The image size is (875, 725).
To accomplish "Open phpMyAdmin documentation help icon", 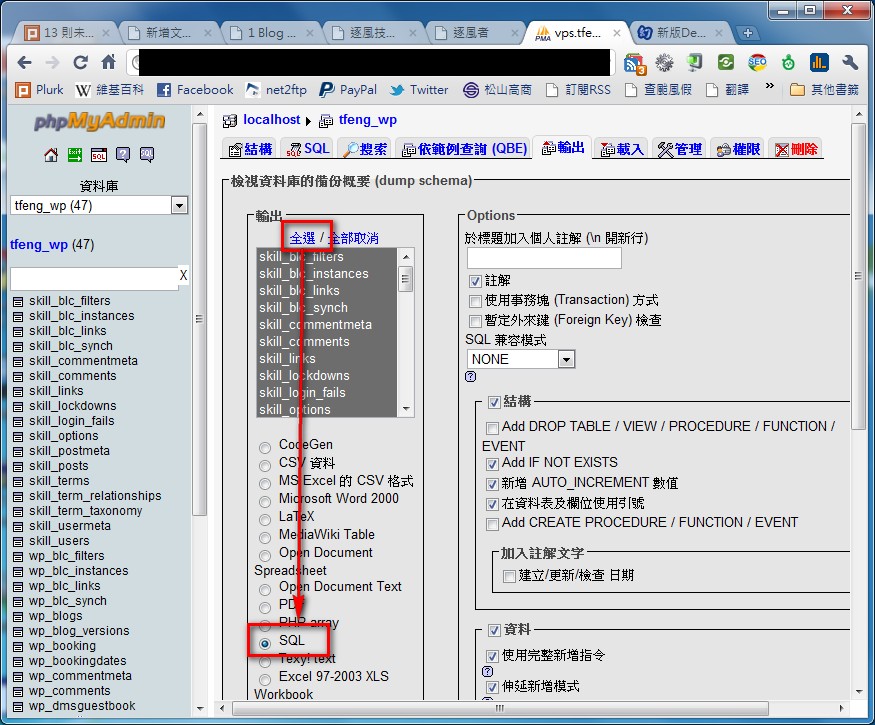I will [x=123, y=155].
